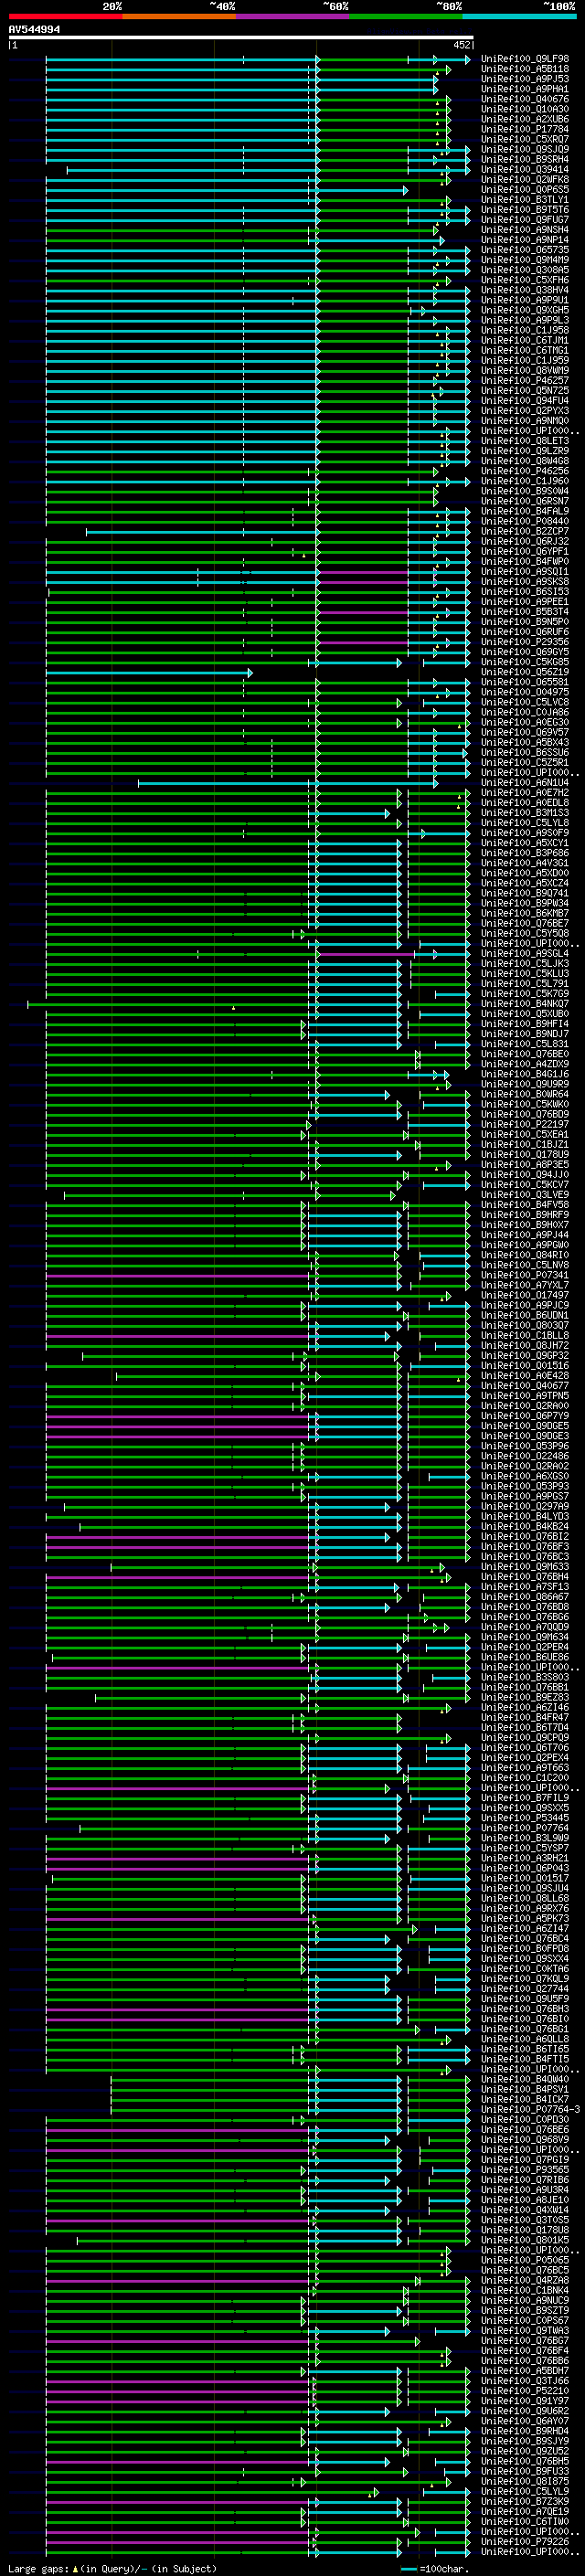This screenshot has width=585, height=2576.
Task: Click the cyan ~100% identity legend bar
Action: [519, 16]
